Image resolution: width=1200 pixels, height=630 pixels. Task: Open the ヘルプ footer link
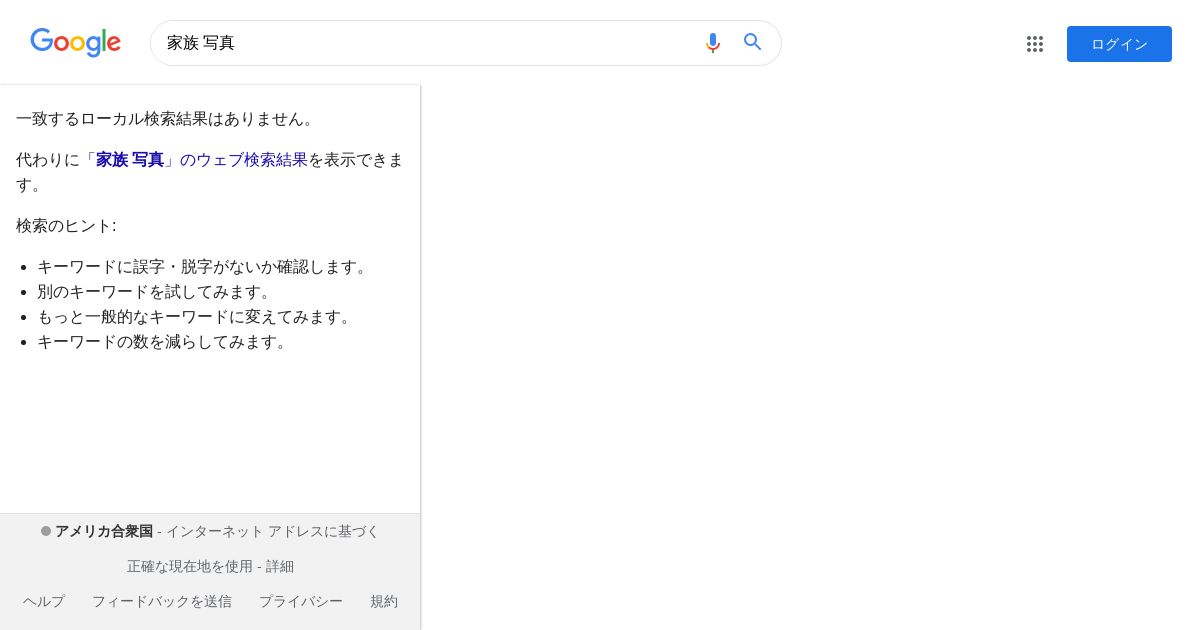pyautogui.click(x=44, y=601)
